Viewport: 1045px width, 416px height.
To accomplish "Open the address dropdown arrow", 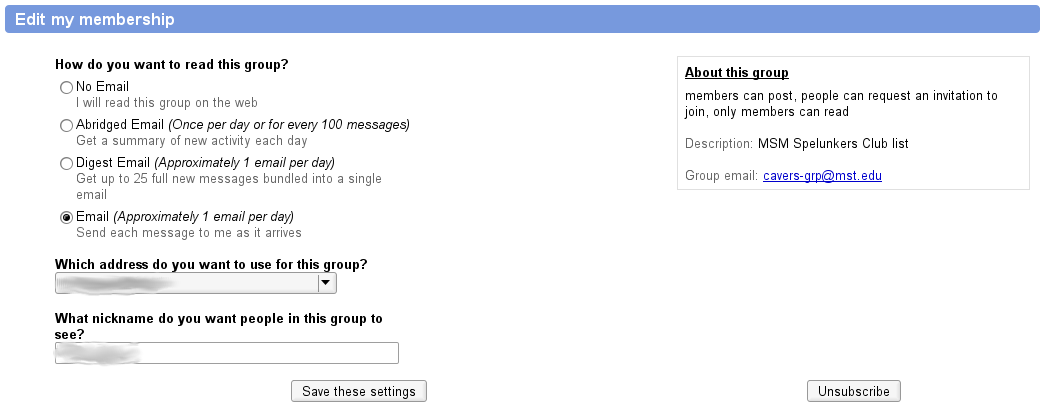I will point(325,283).
